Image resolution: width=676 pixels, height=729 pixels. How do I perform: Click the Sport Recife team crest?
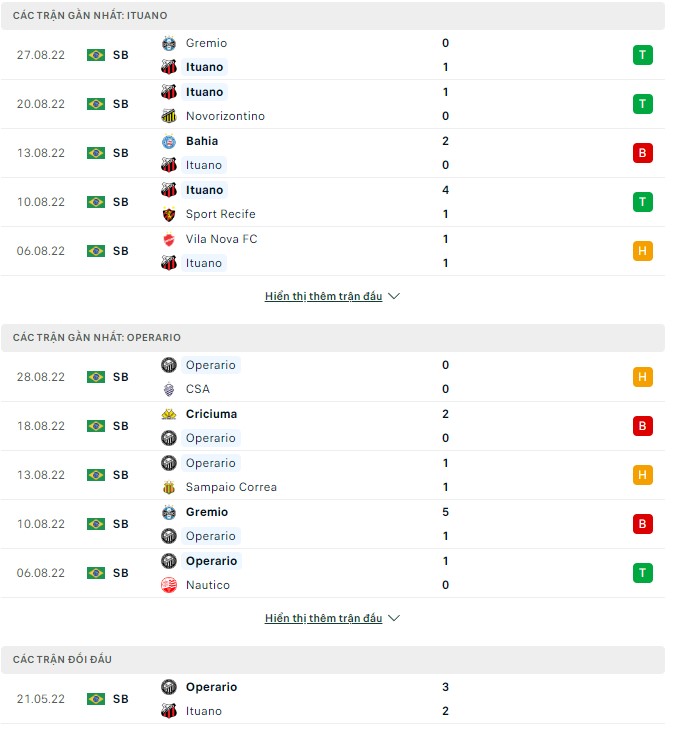click(x=168, y=214)
